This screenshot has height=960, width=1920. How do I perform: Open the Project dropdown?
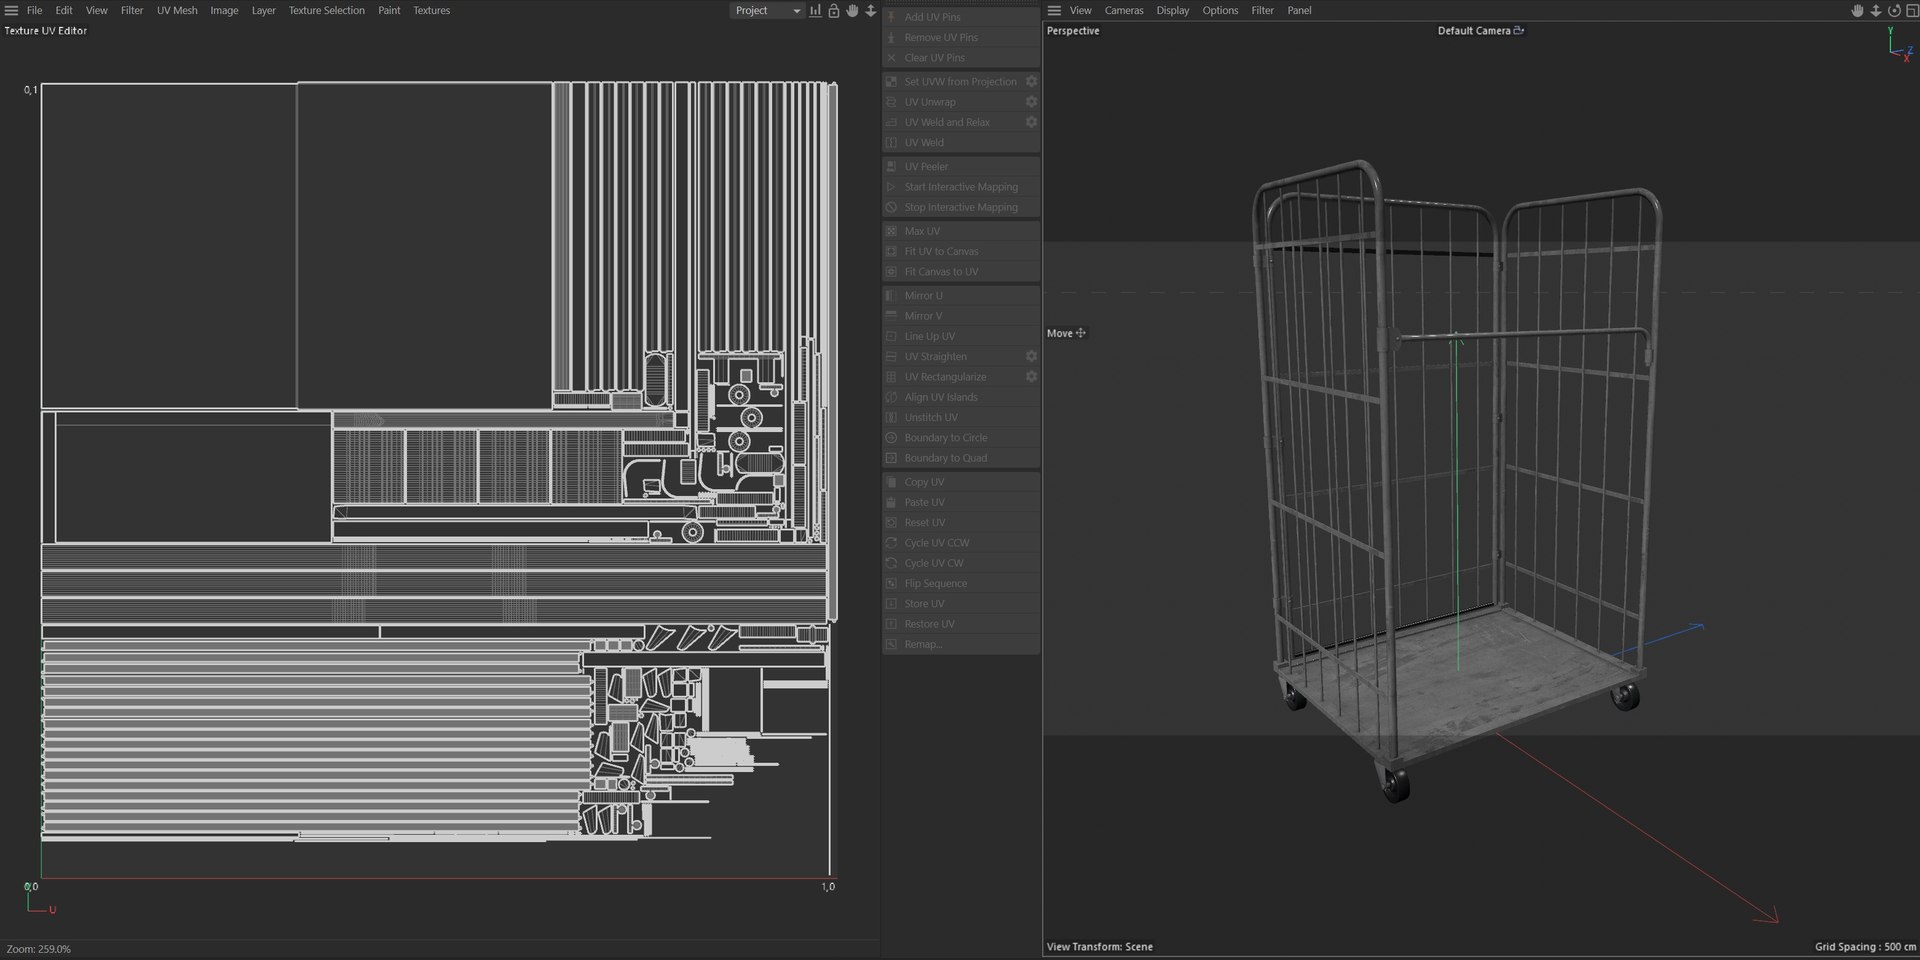tap(767, 10)
